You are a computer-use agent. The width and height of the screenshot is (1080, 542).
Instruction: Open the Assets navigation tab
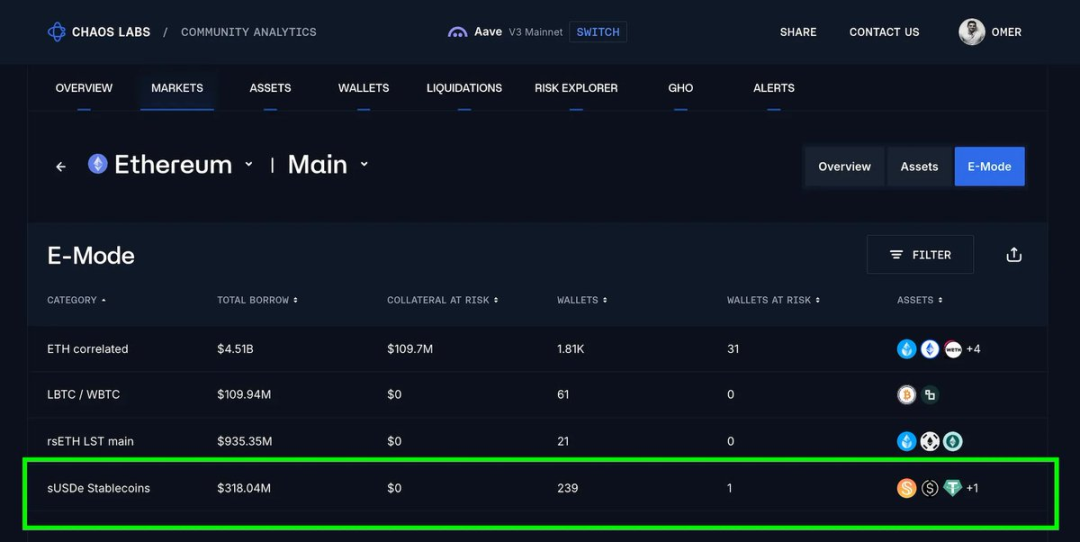tap(270, 88)
